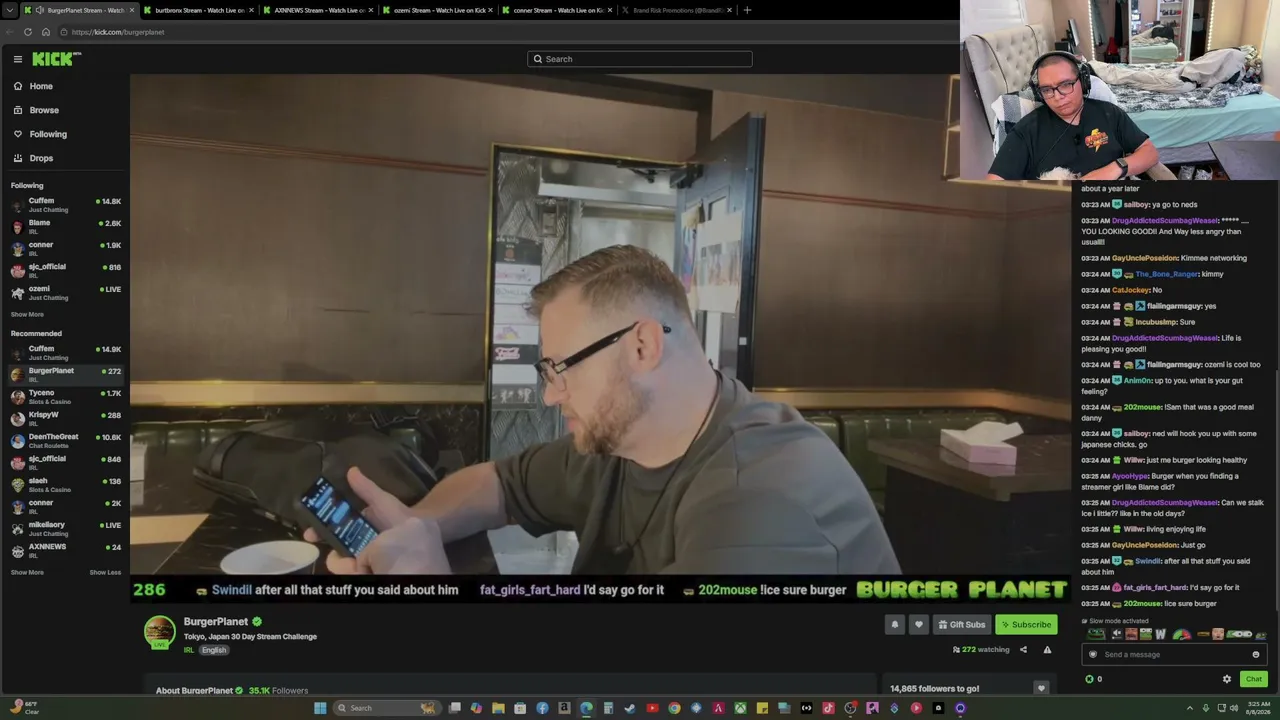Click the Gift Subs button
Viewport: 1280px width, 720px height.
(x=962, y=624)
